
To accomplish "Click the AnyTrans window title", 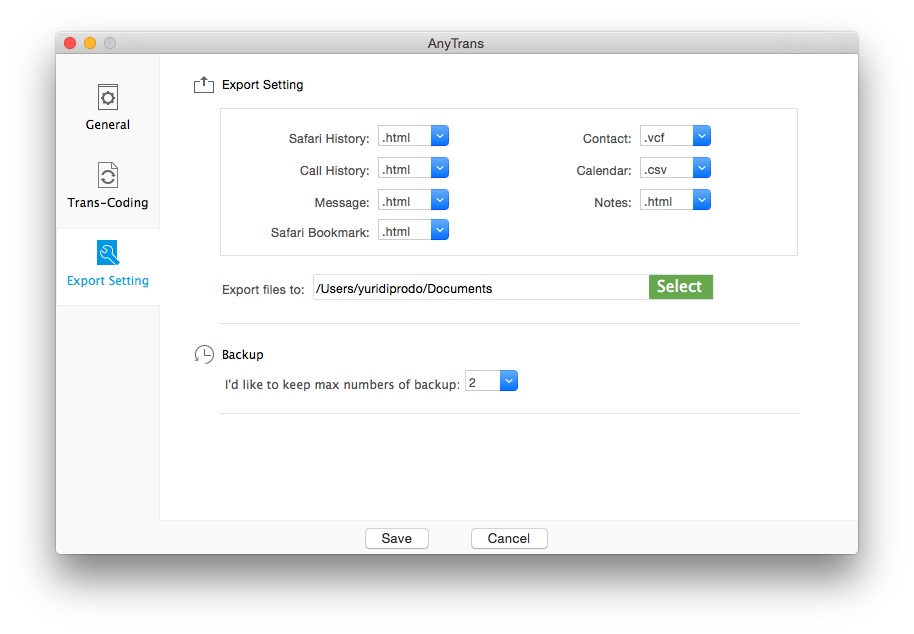I will pos(456,43).
